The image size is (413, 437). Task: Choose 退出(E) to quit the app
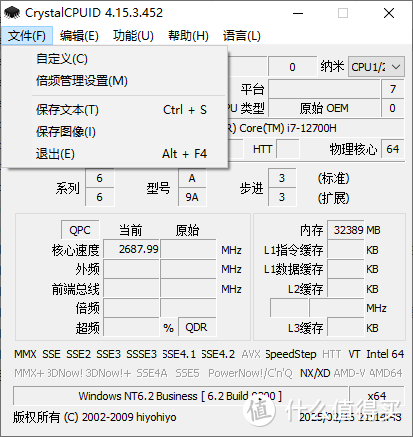click(115, 154)
